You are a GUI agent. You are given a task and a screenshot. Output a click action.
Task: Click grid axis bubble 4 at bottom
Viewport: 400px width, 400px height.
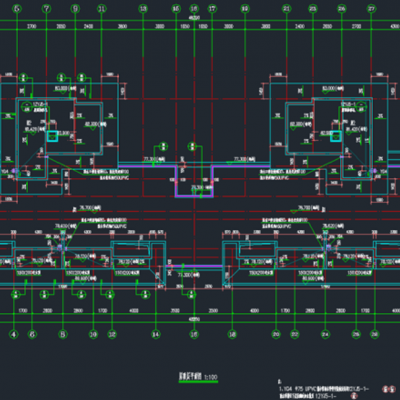(14, 334)
